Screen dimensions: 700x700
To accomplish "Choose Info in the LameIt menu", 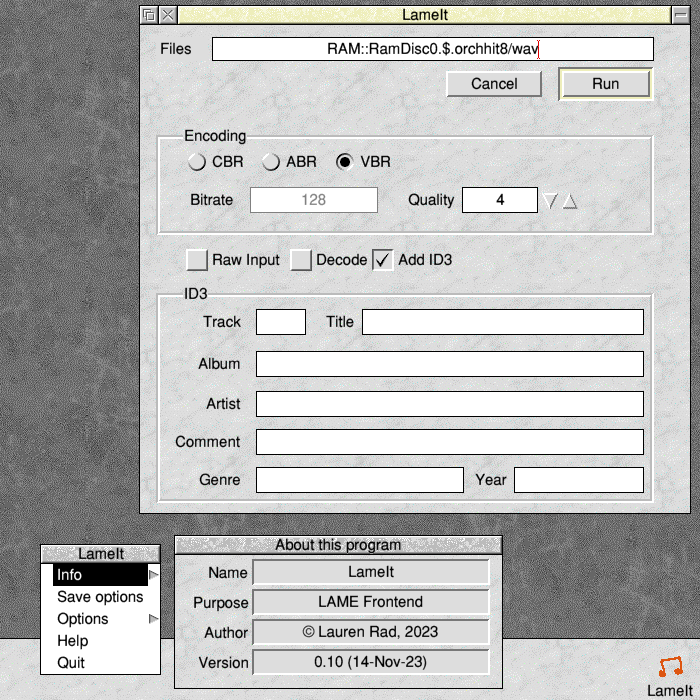I will (100, 575).
